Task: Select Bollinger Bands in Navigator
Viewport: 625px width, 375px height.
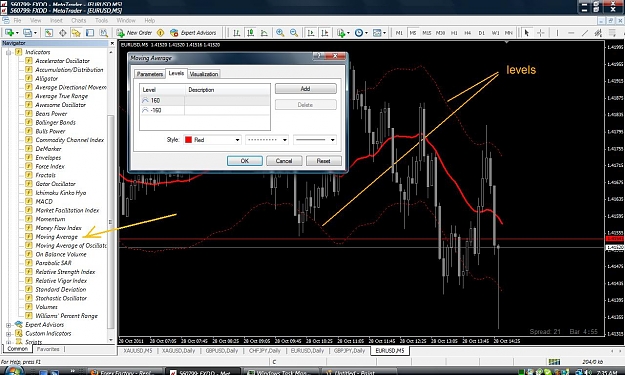Action: click(x=55, y=122)
